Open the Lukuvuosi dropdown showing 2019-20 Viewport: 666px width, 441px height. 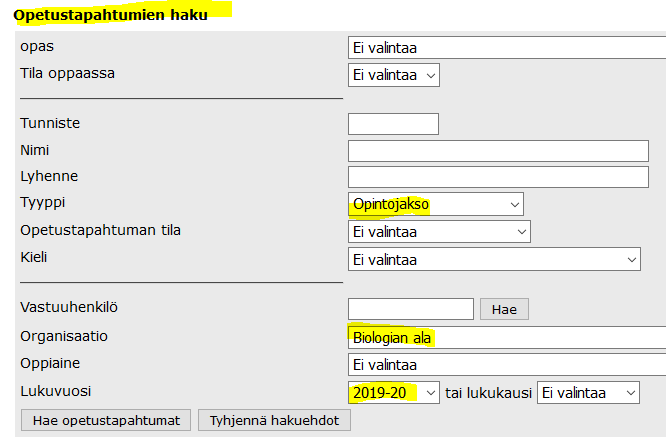pyautogui.click(x=393, y=393)
